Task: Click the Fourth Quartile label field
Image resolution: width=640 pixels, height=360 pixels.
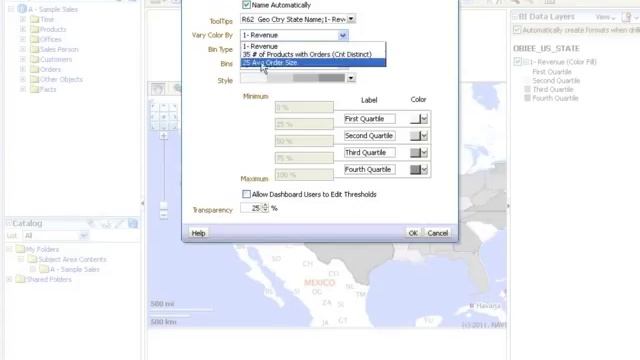Action: [369, 169]
